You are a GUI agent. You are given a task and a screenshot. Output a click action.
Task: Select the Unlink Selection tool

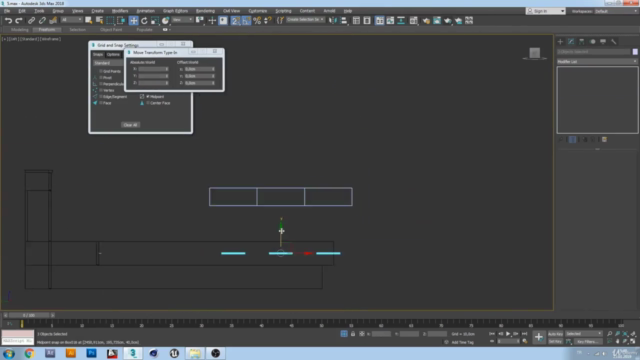(42, 20)
